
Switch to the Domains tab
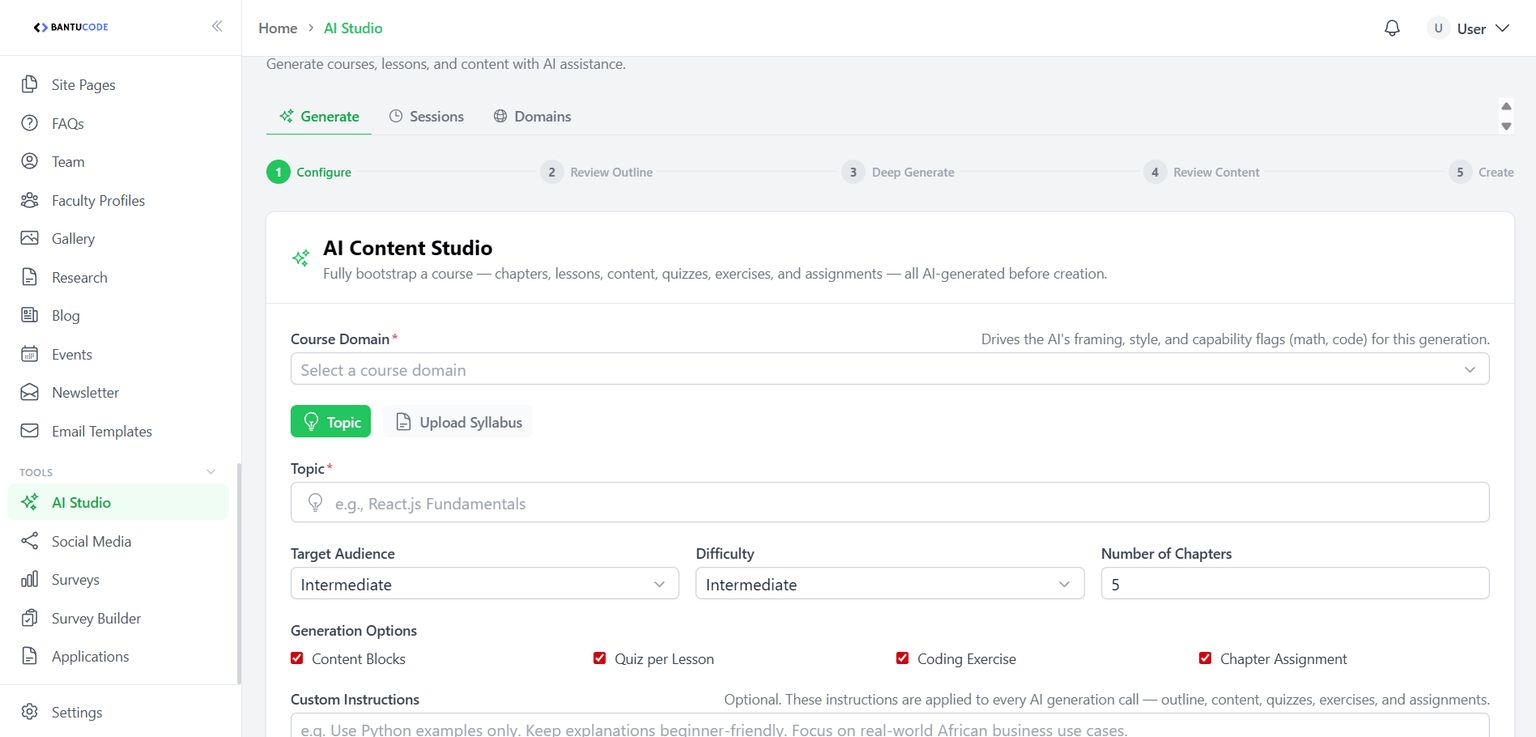tap(532, 116)
